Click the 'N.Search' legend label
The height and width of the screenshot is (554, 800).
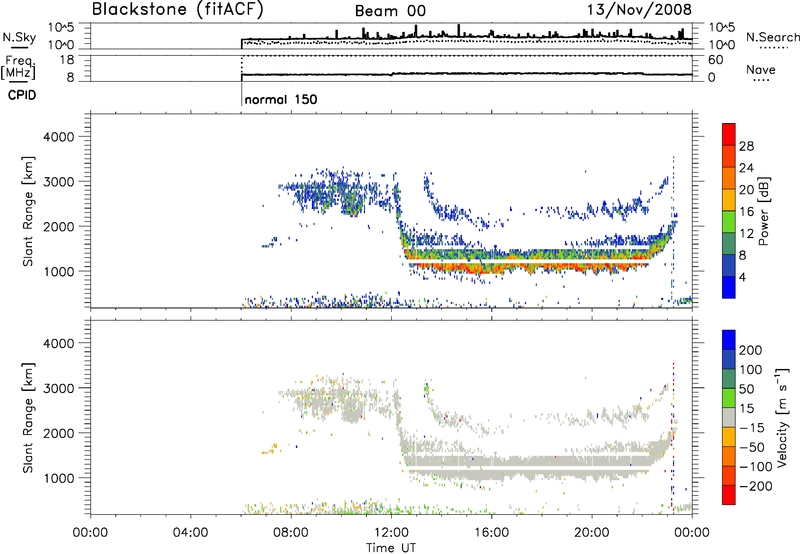pyautogui.click(x=772, y=37)
